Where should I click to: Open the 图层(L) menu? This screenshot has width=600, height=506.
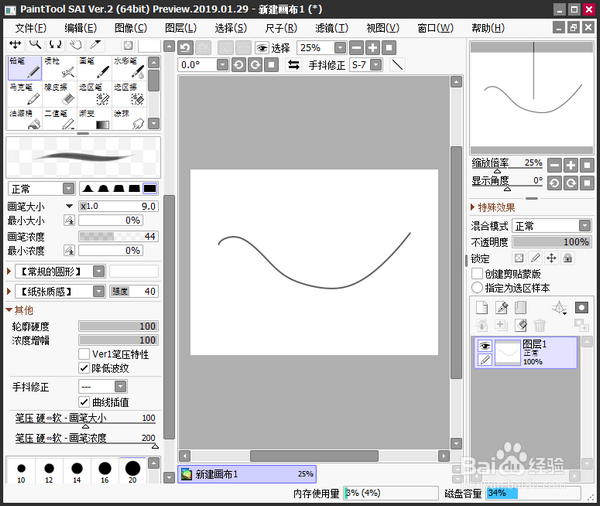click(x=181, y=28)
